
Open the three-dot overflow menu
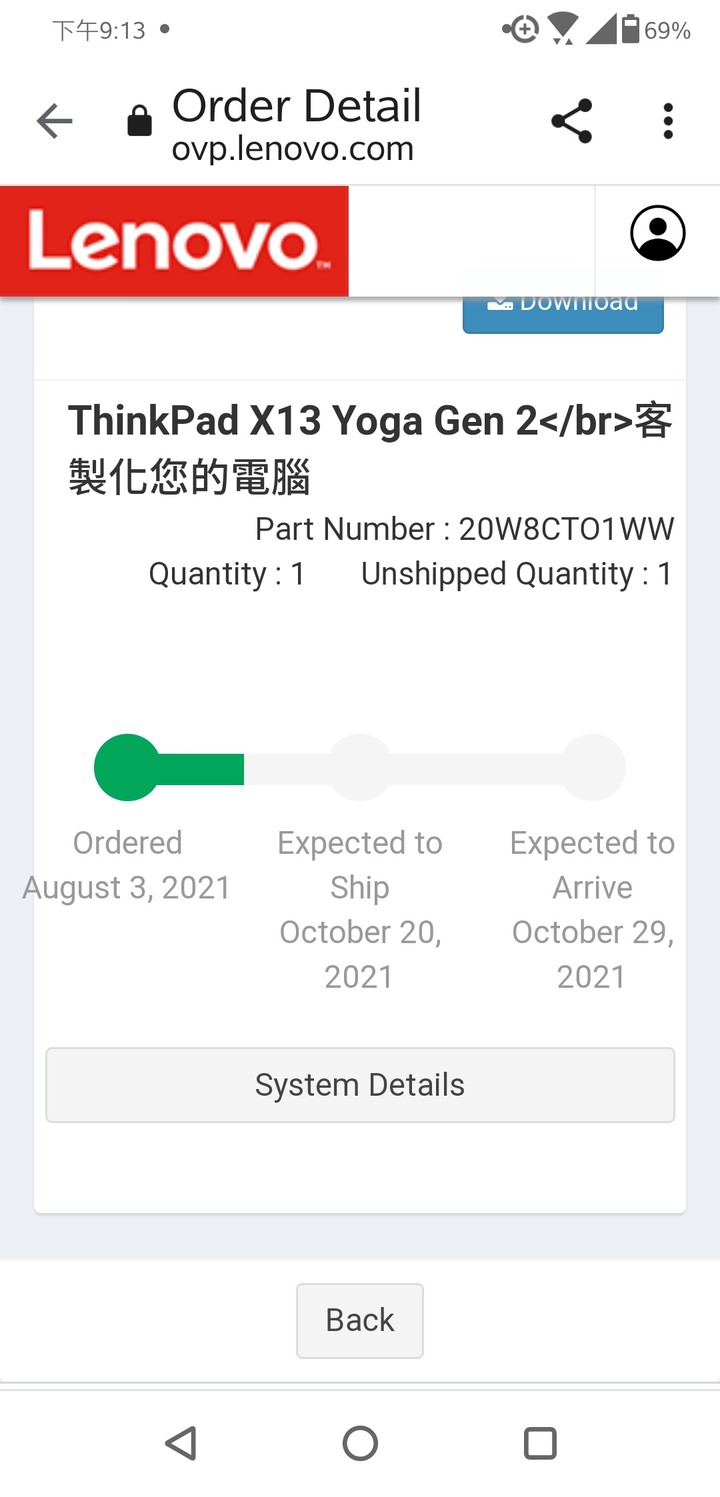point(668,122)
